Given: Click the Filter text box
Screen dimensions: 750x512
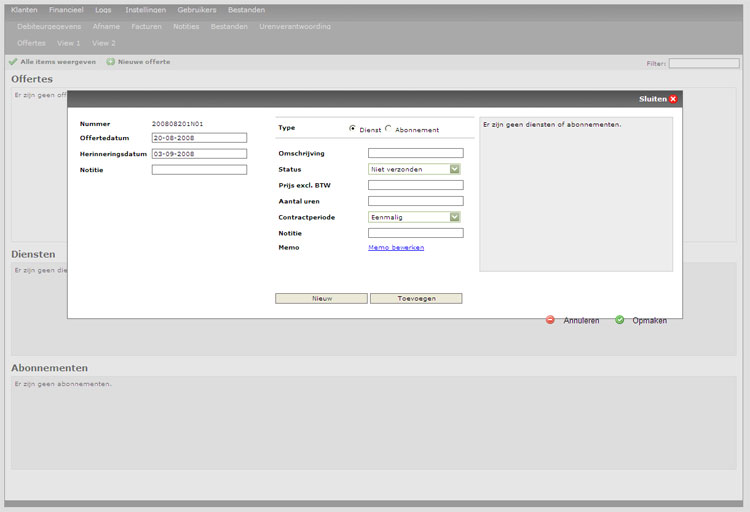Looking at the screenshot, I should [x=704, y=63].
